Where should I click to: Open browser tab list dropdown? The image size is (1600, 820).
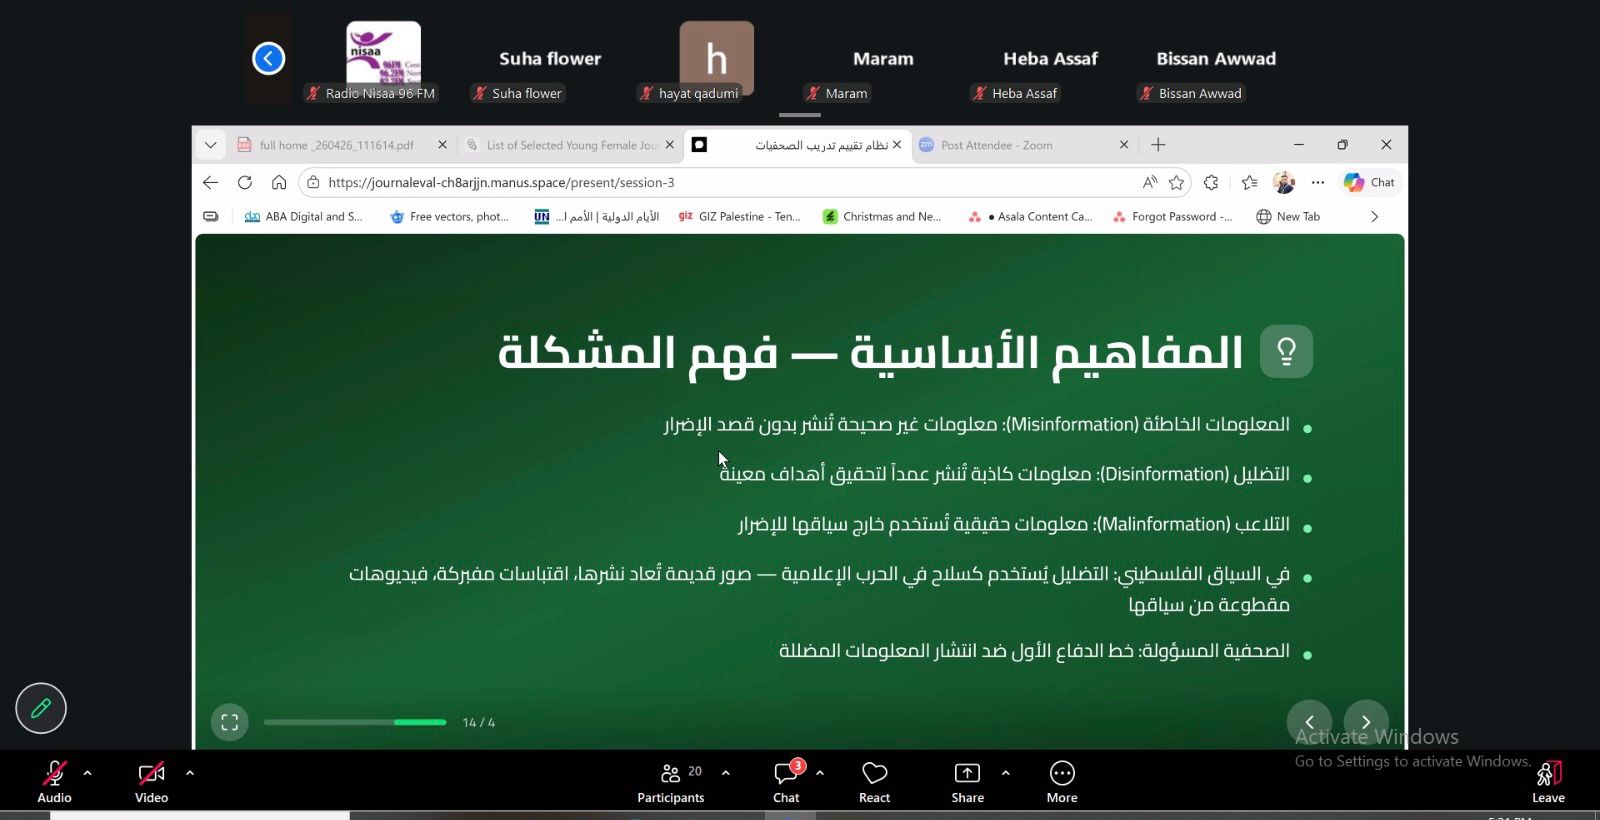point(210,145)
